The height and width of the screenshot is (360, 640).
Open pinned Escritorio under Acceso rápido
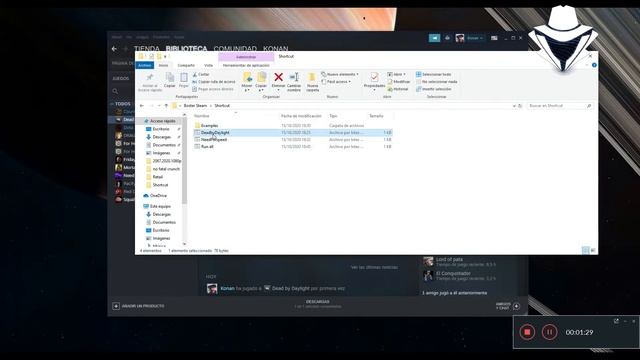coord(161,129)
